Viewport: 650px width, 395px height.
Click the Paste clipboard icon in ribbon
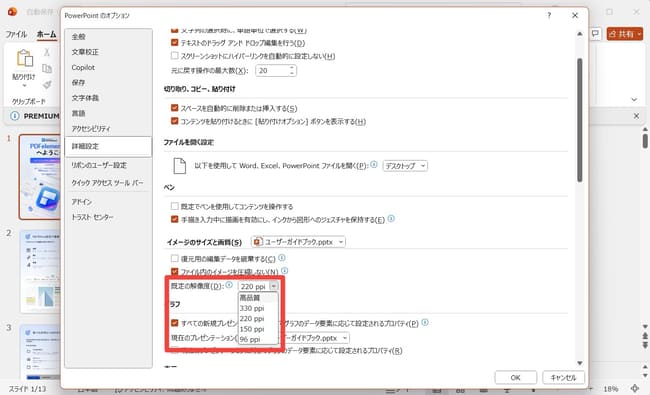[x=24, y=58]
